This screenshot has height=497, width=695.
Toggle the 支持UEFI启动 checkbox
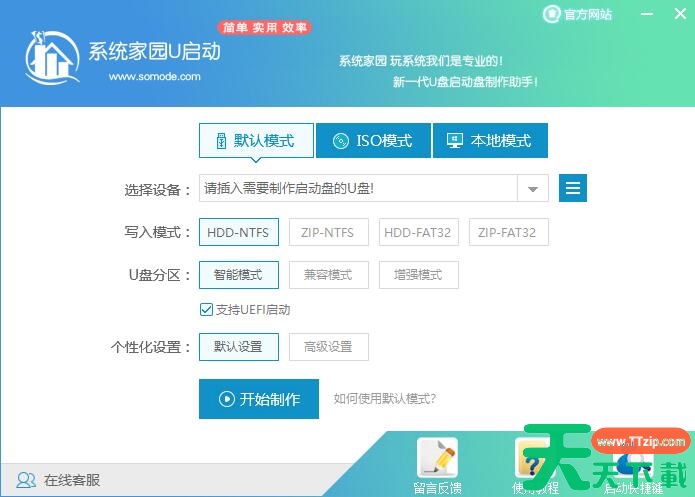pyautogui.click(x=207, y=310)
